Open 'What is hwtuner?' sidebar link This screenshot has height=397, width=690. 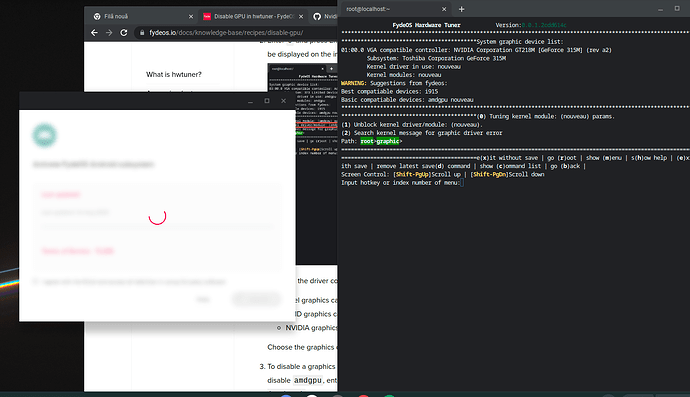[174, 74]
